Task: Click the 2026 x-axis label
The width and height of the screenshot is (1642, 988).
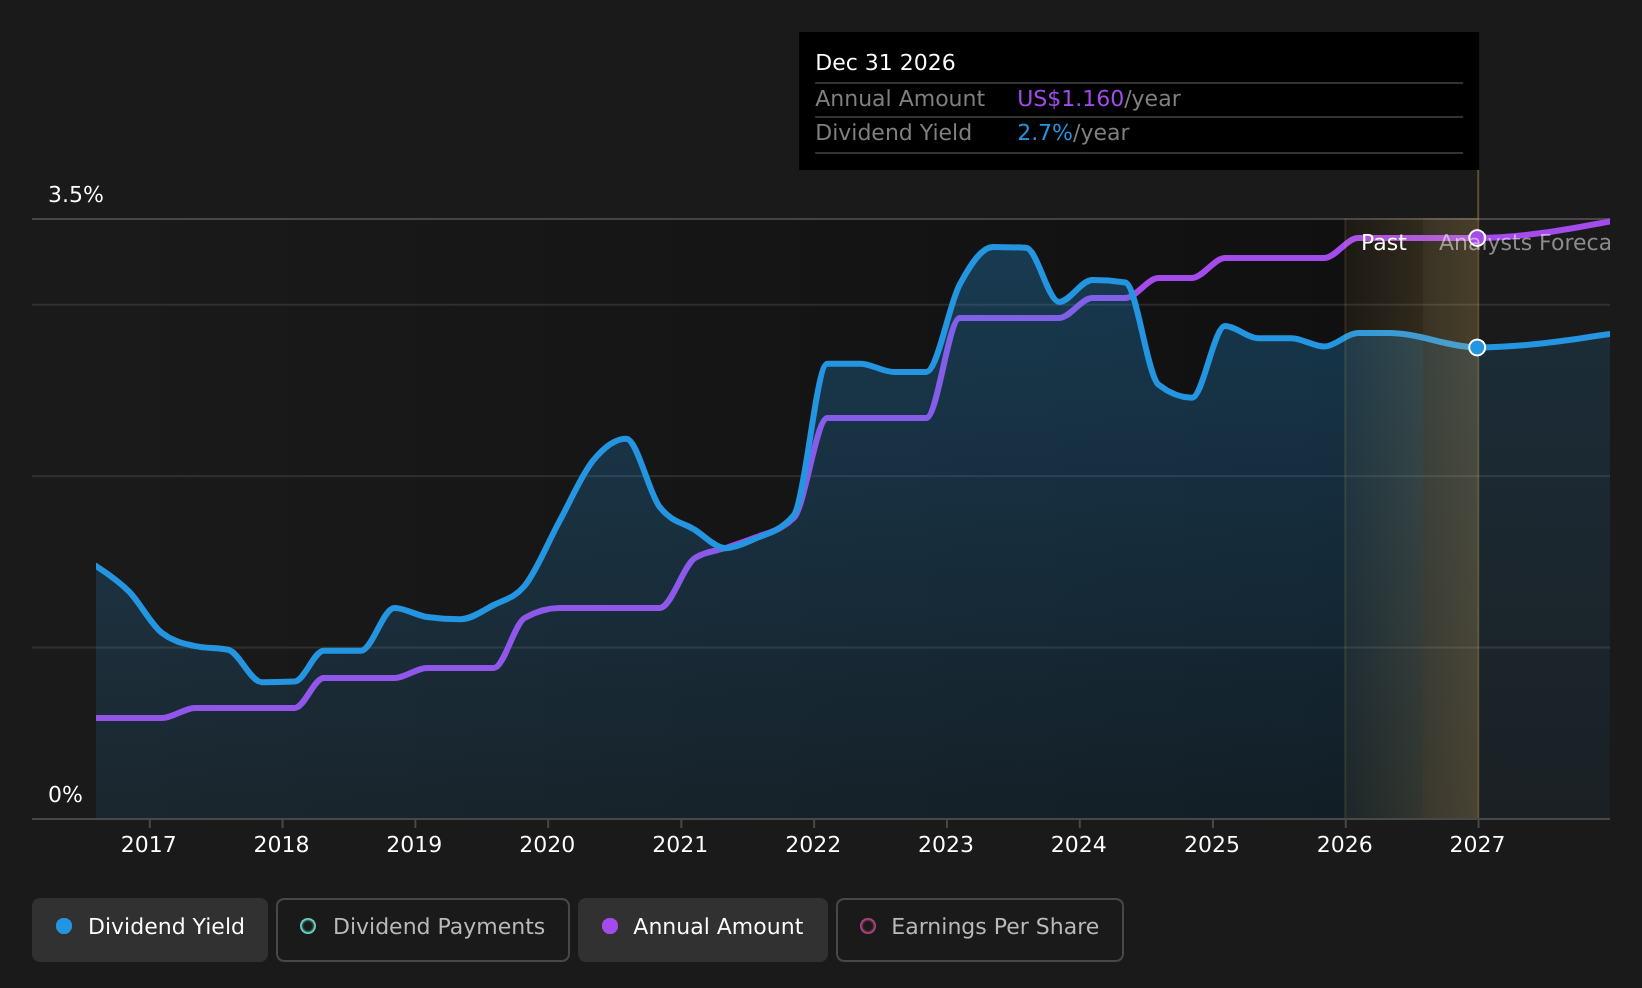Action: tap(1345, 845)
